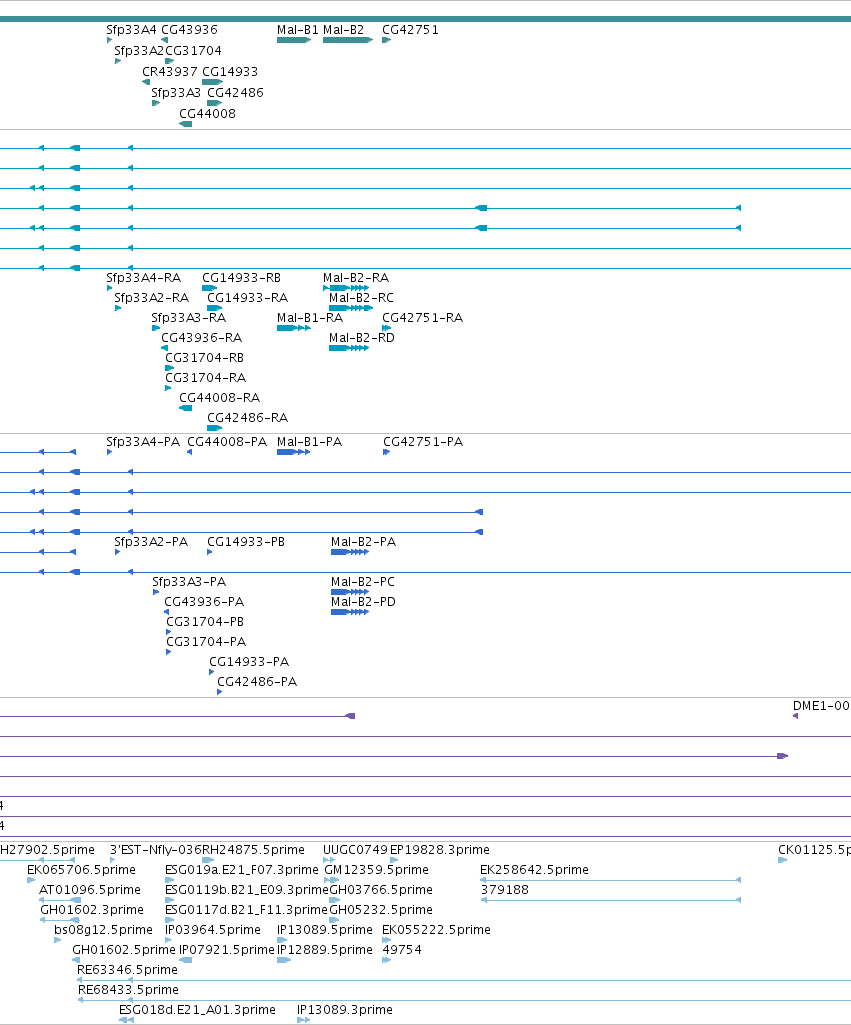Select EST GH01602.3prime

tap(92, 910)
